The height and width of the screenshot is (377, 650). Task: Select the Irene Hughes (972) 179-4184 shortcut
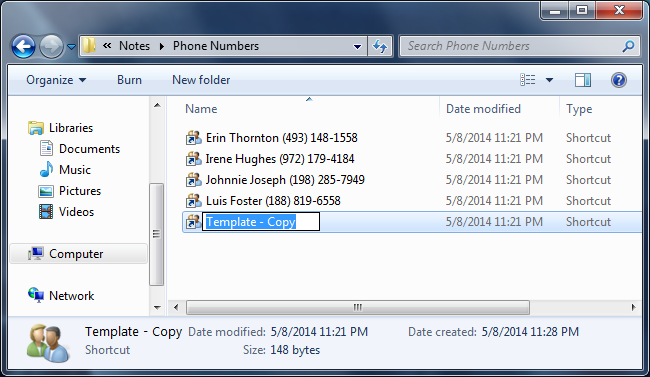pos(280,159)
